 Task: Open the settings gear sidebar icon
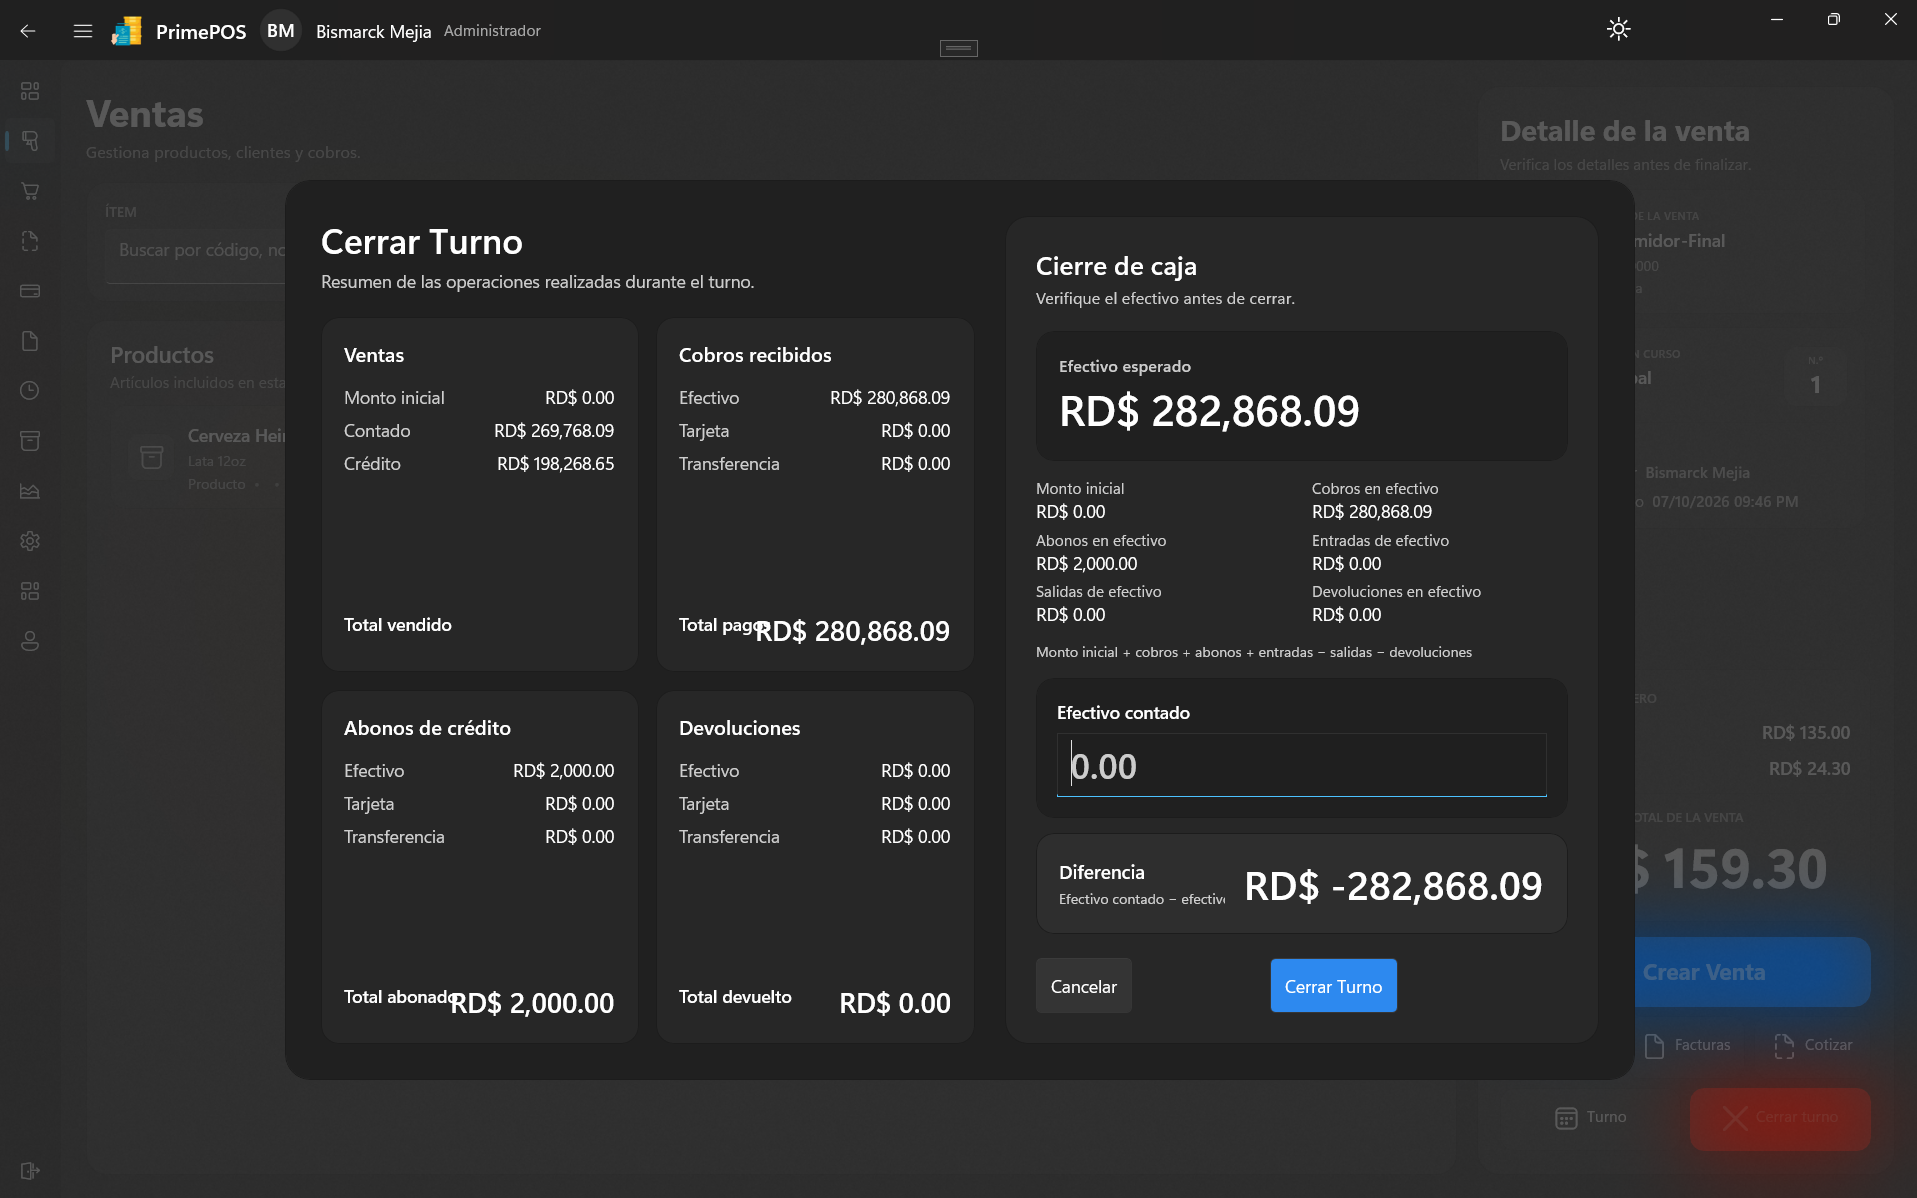tap(30, 541)
